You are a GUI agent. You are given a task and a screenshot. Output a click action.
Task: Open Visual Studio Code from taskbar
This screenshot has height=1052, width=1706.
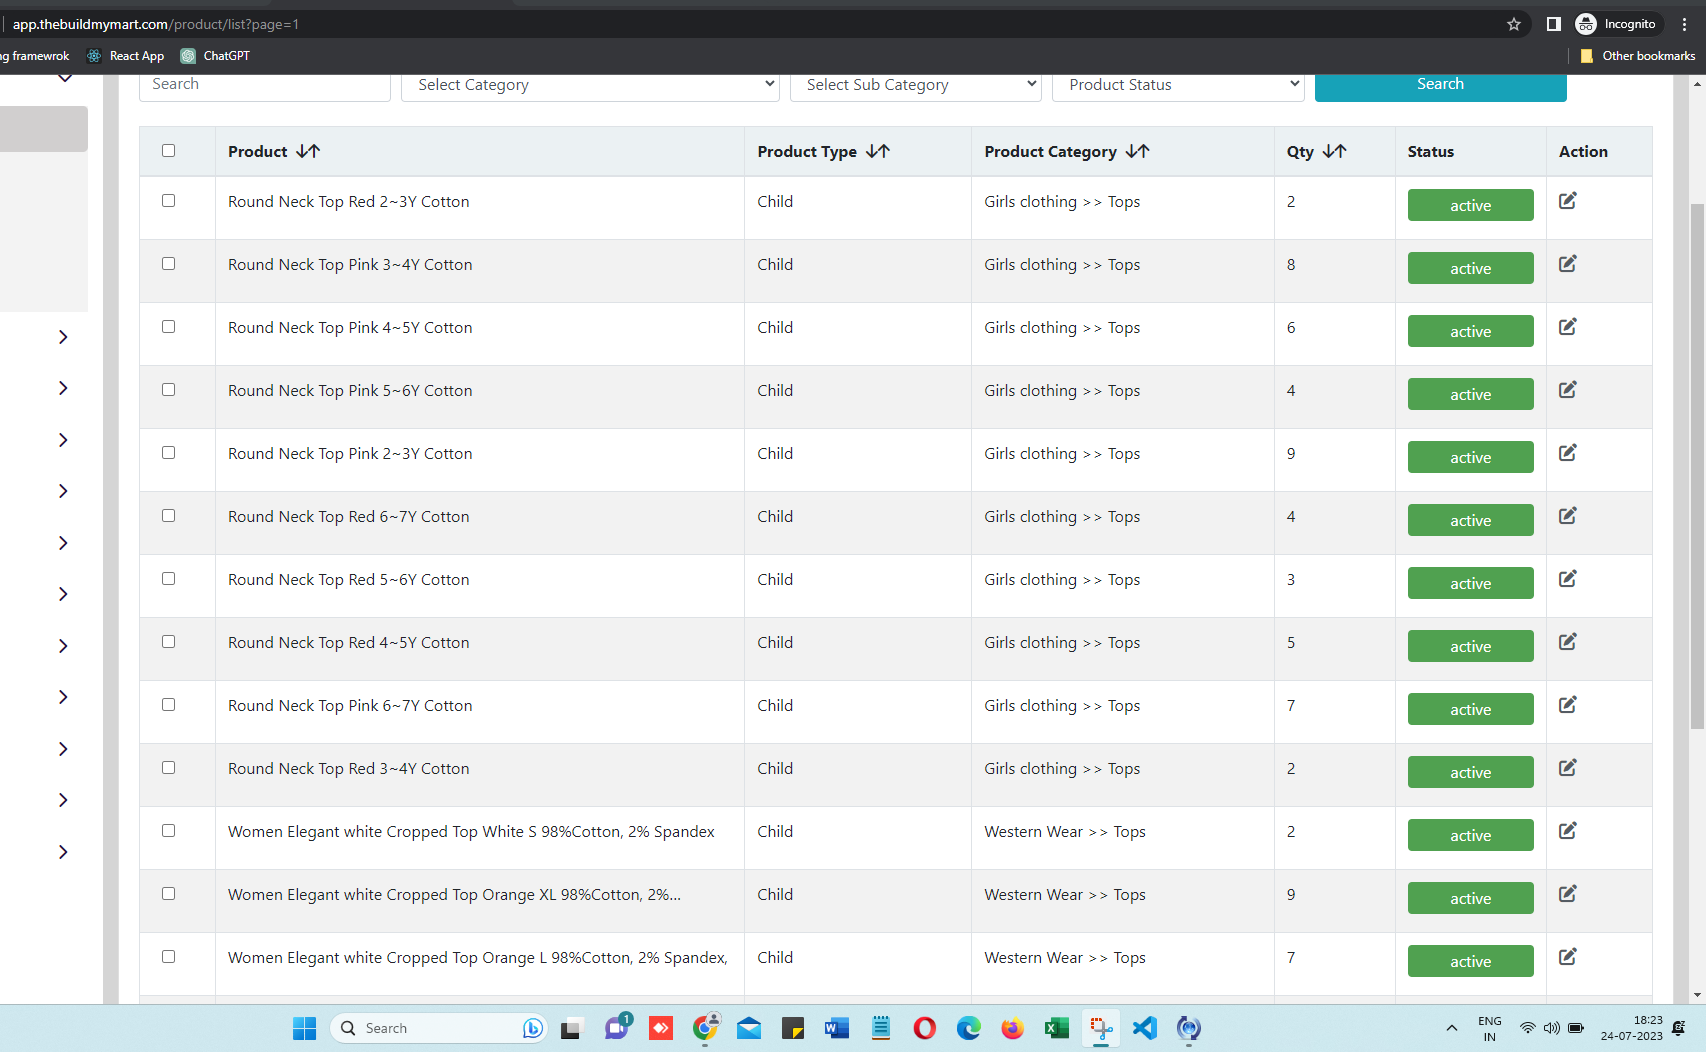[1145, 1028]
